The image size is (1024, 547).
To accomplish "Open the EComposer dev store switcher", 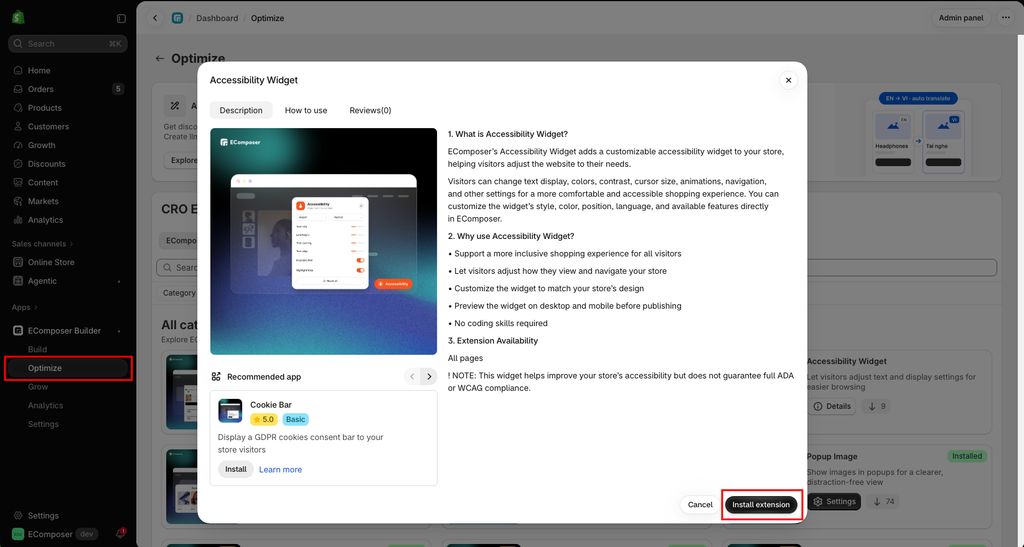I will [x=54, y=534].
